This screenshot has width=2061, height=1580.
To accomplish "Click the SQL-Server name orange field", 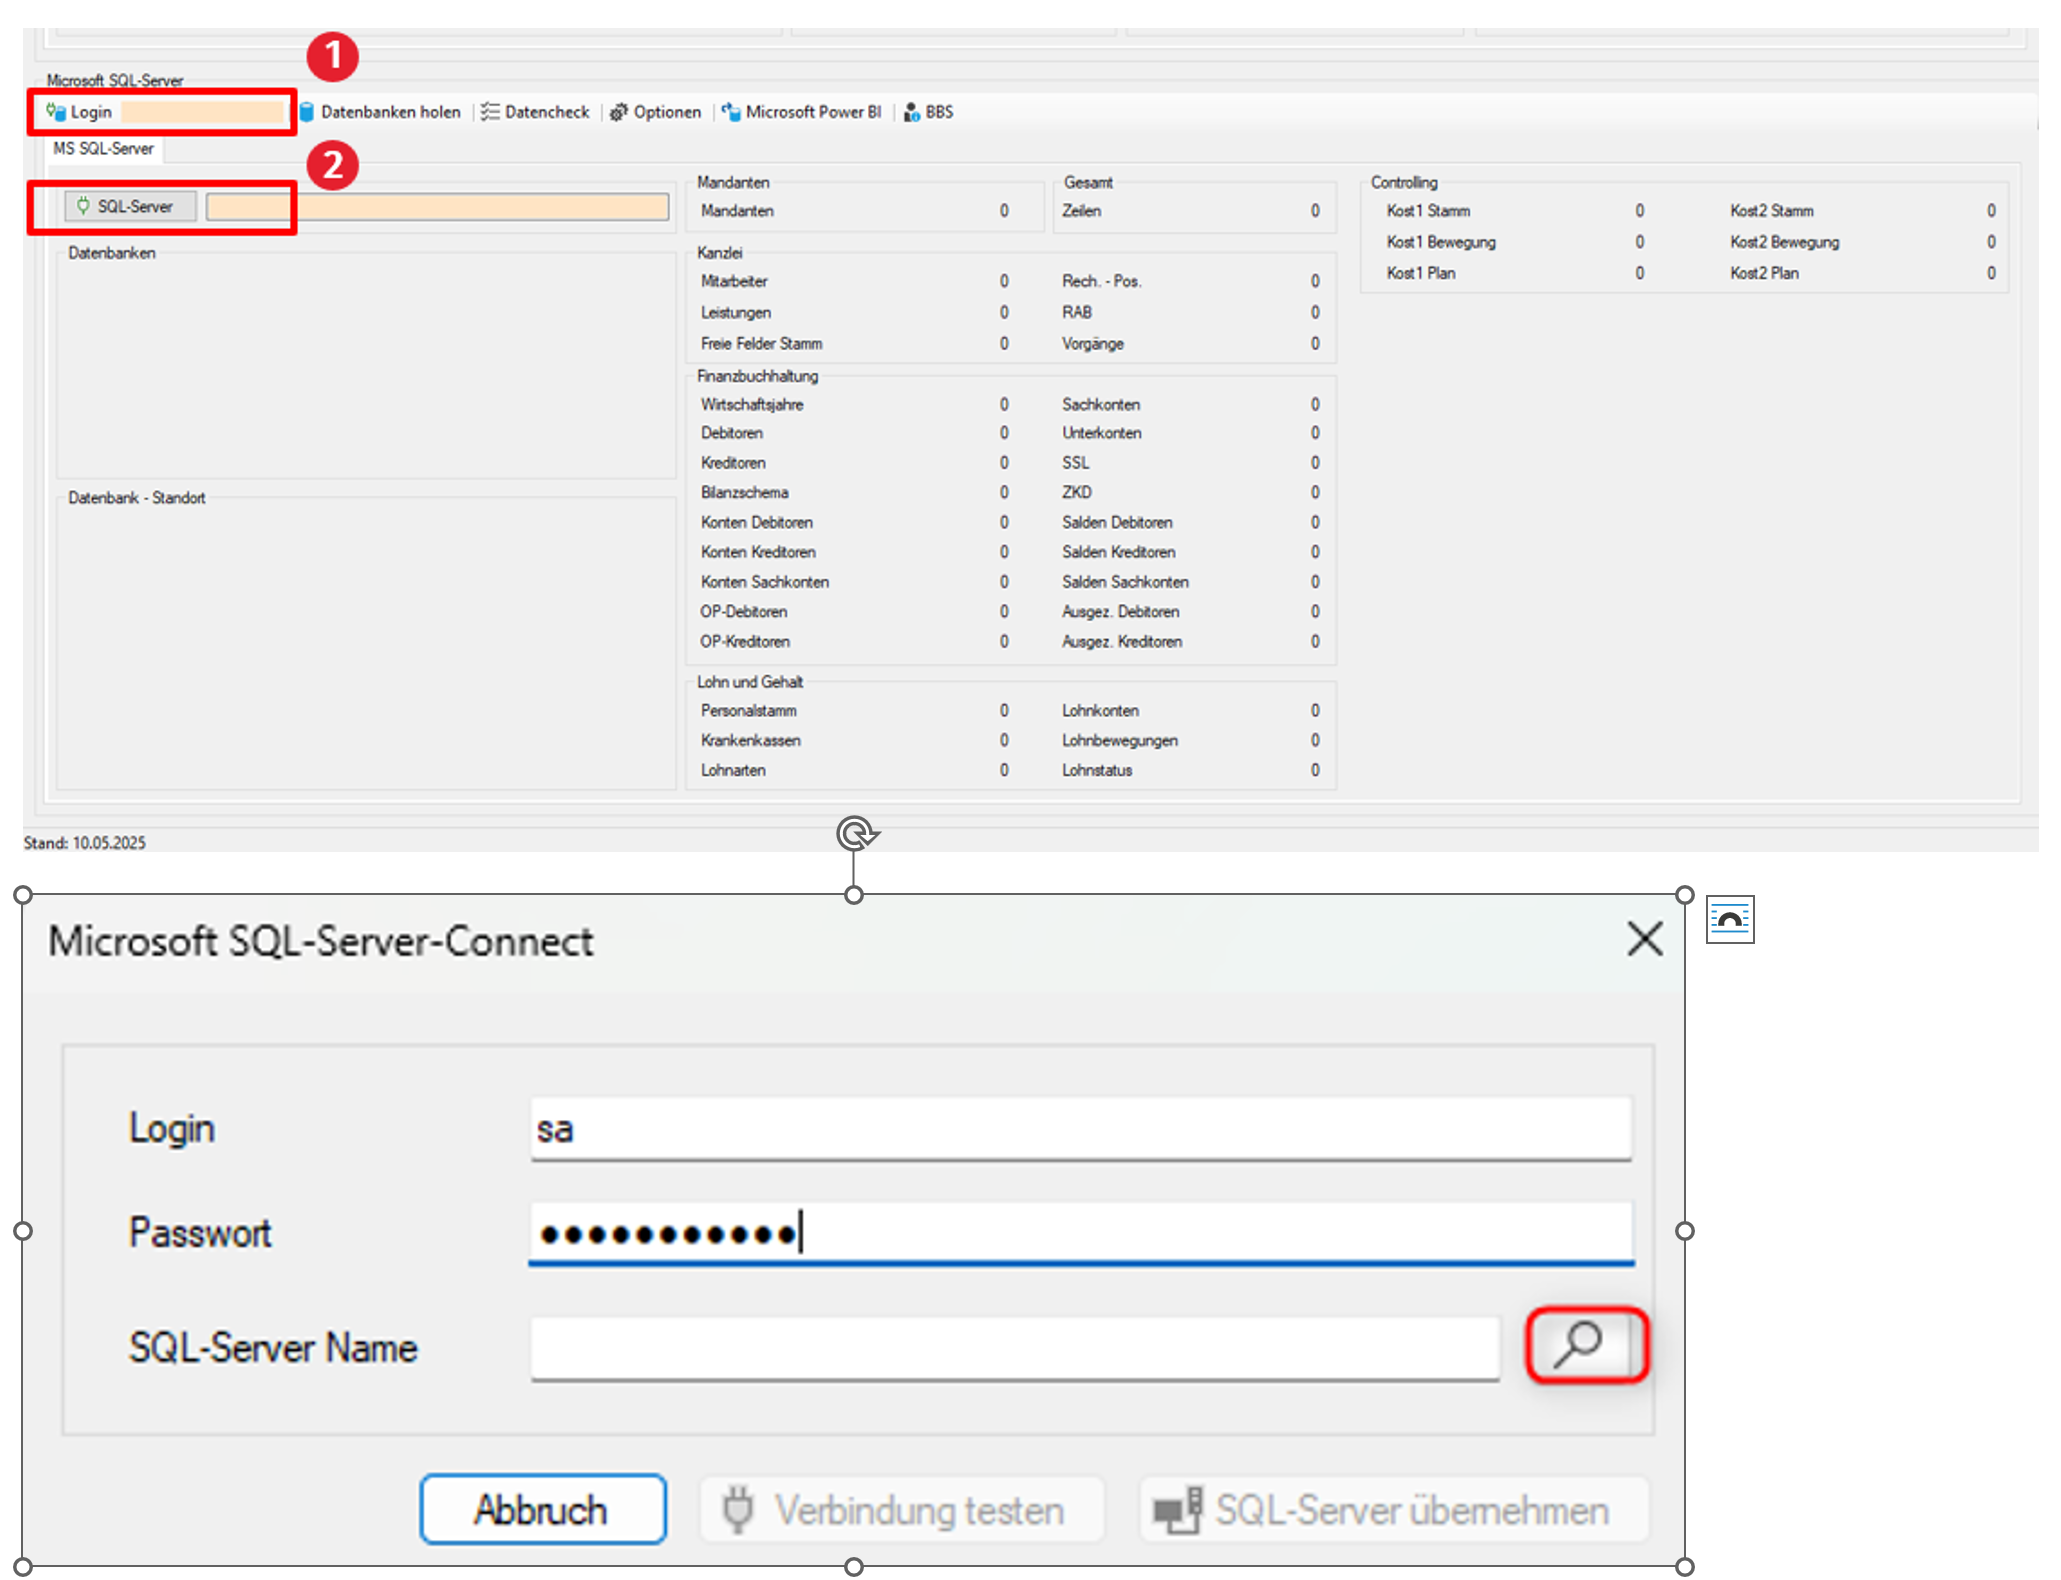I will (438, 207).
